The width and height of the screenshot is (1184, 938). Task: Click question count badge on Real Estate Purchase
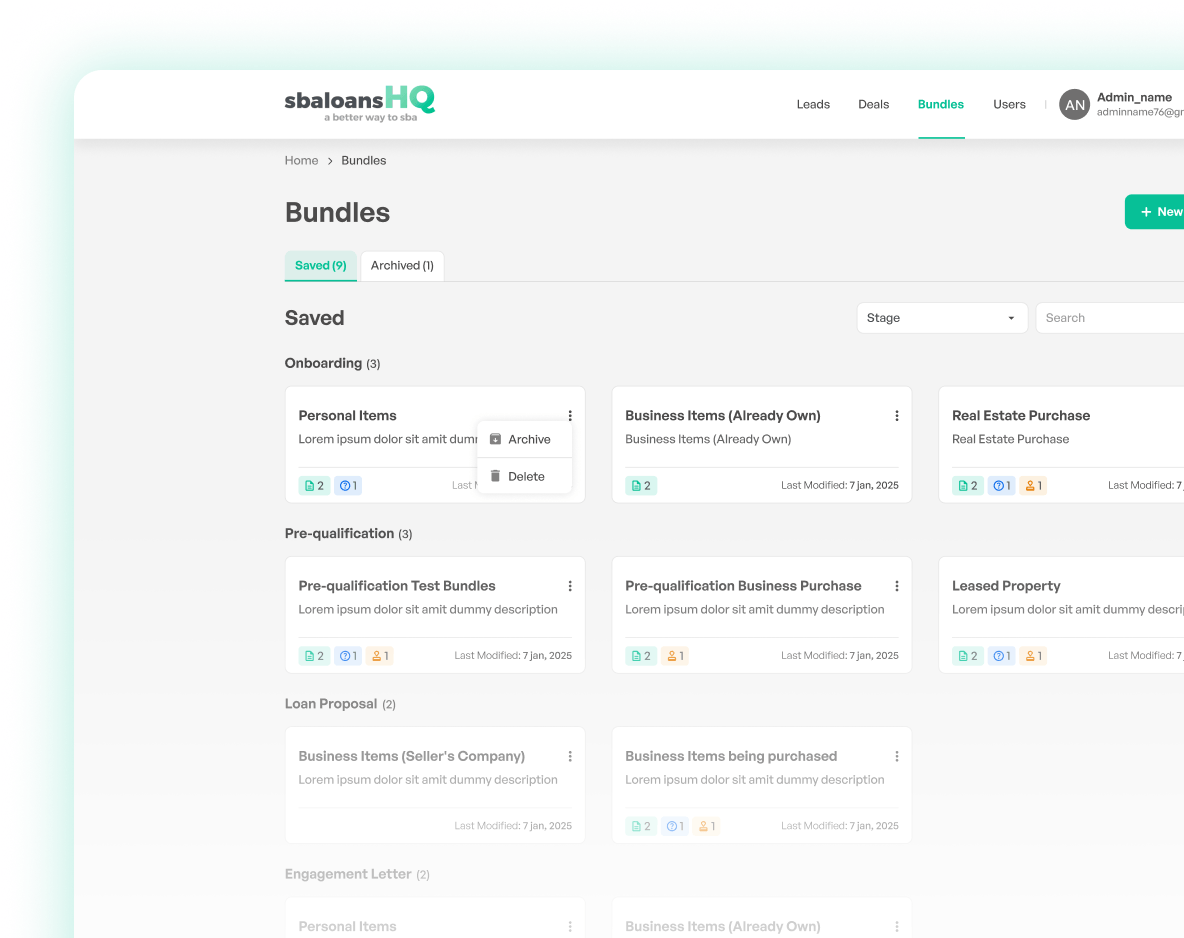[1001, 486]
